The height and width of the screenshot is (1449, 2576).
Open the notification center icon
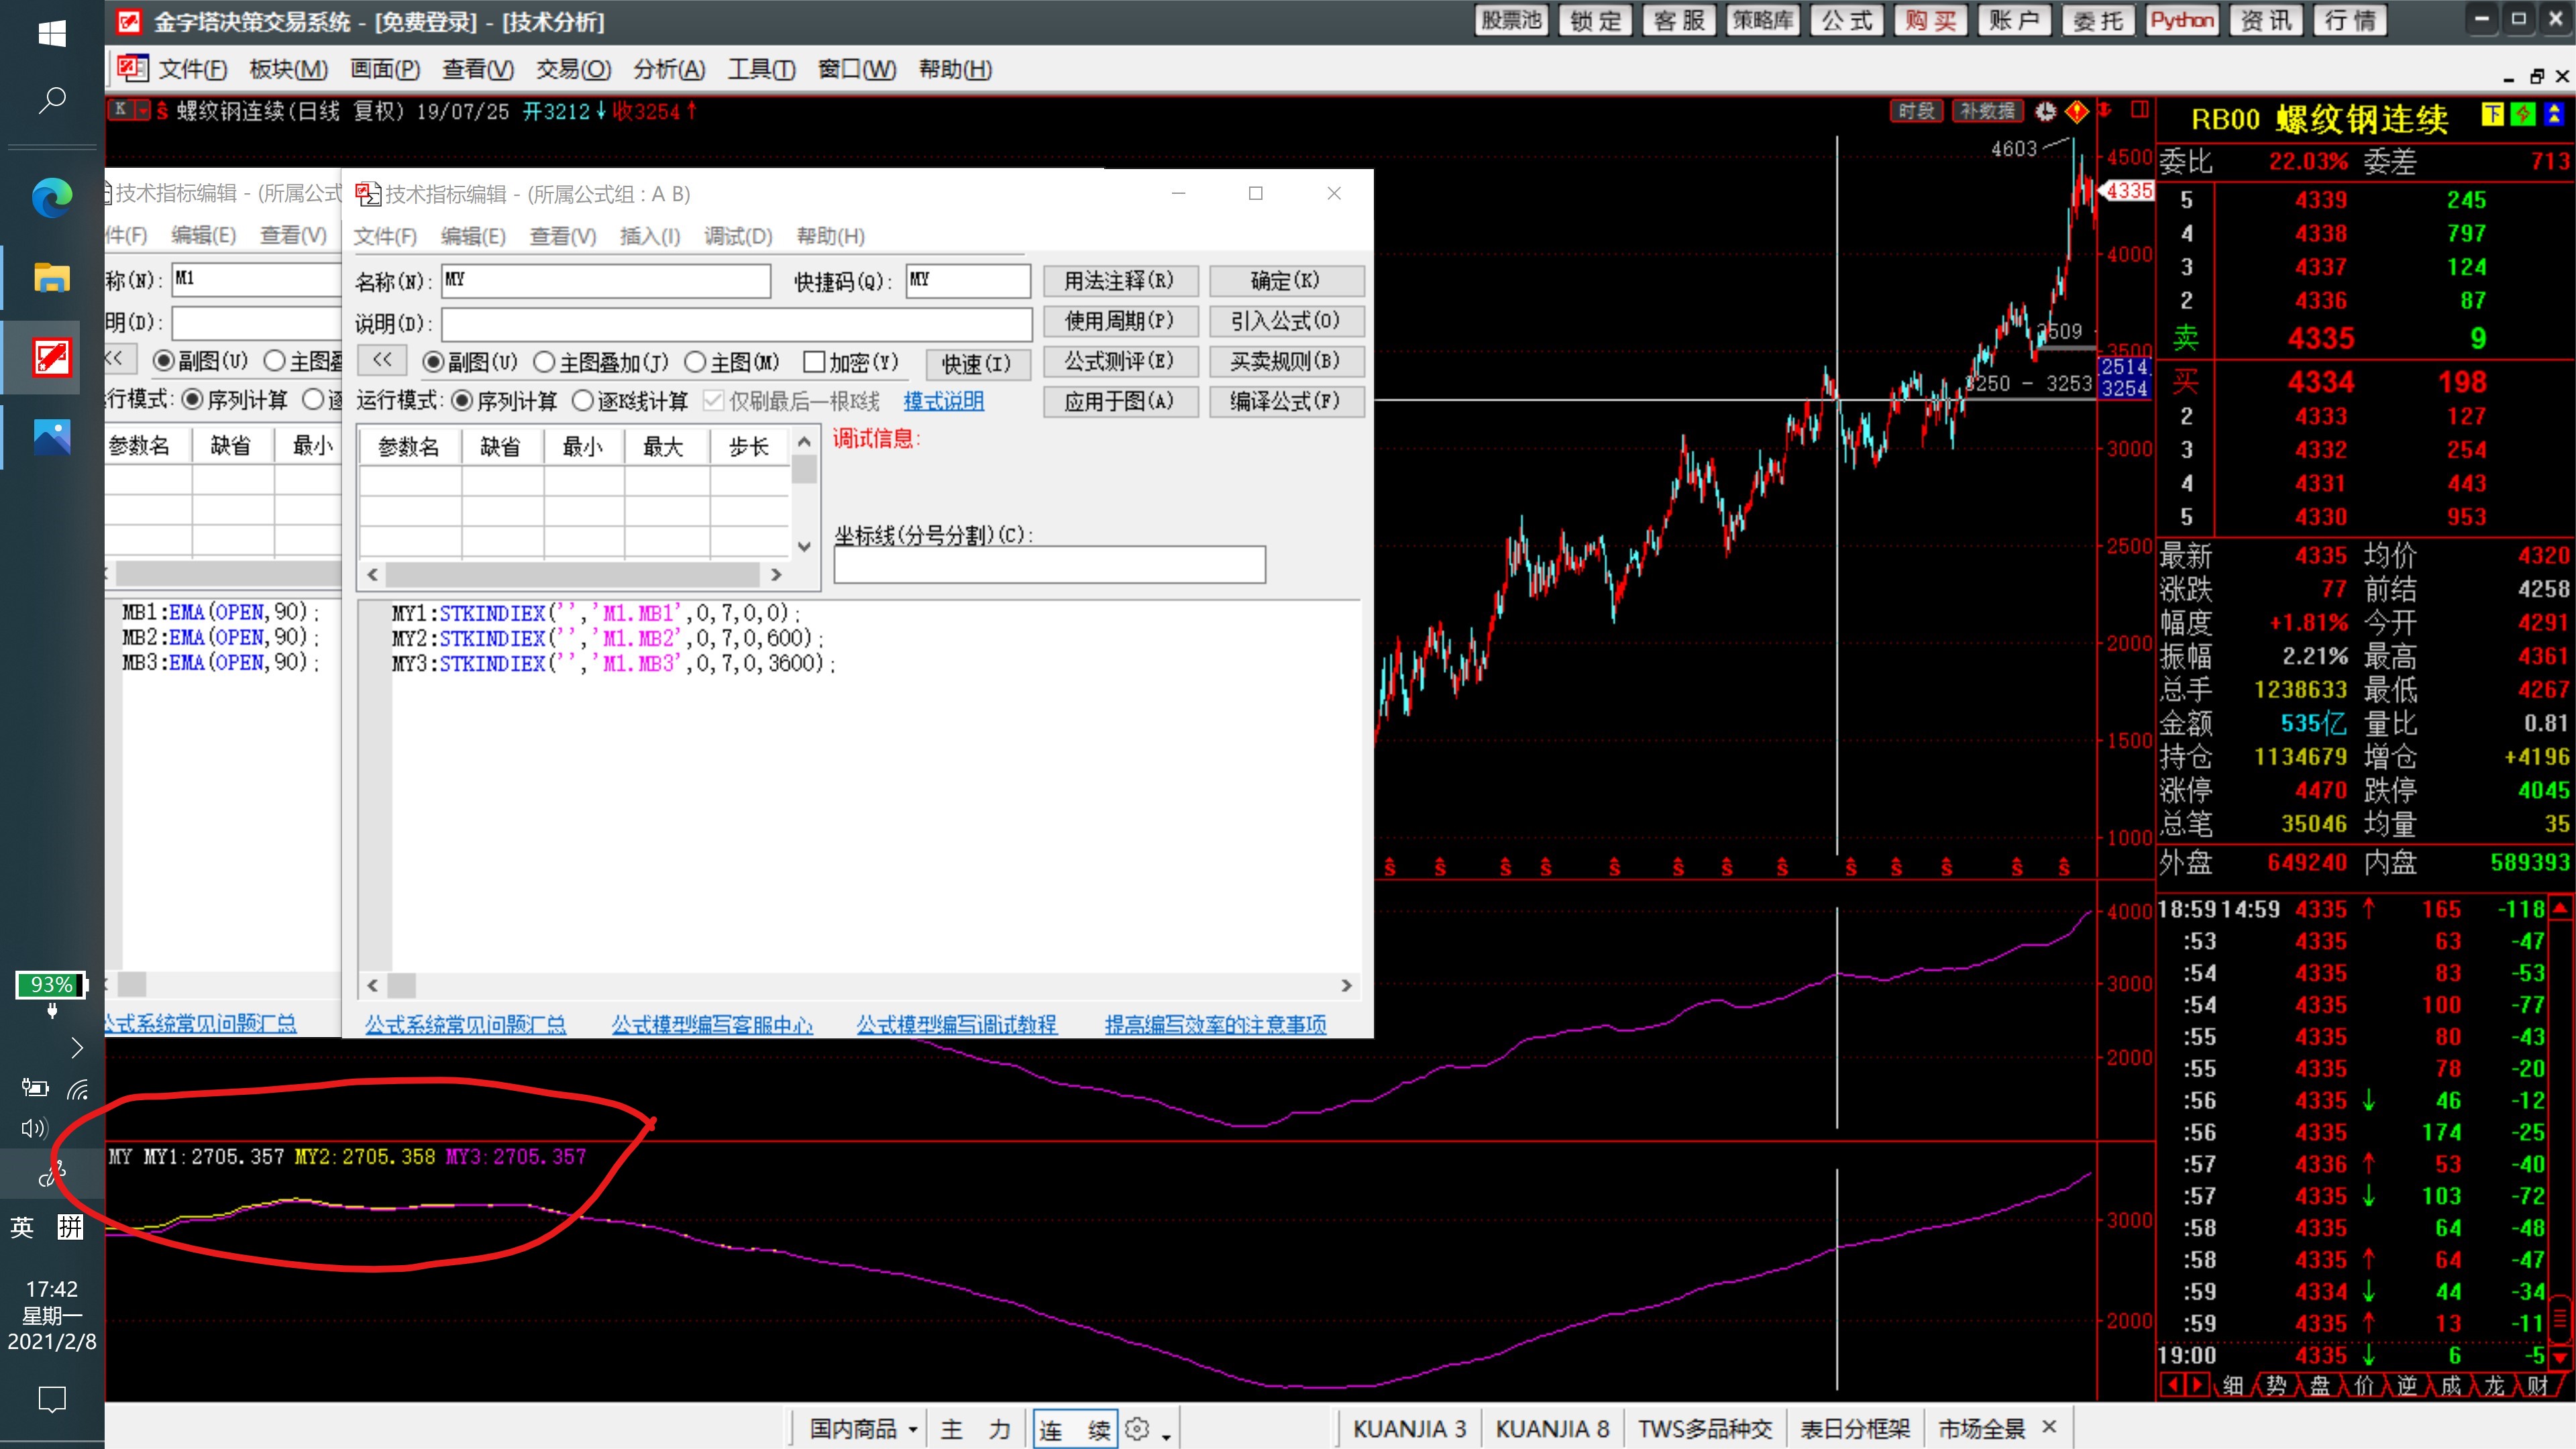pos(52,1399)
